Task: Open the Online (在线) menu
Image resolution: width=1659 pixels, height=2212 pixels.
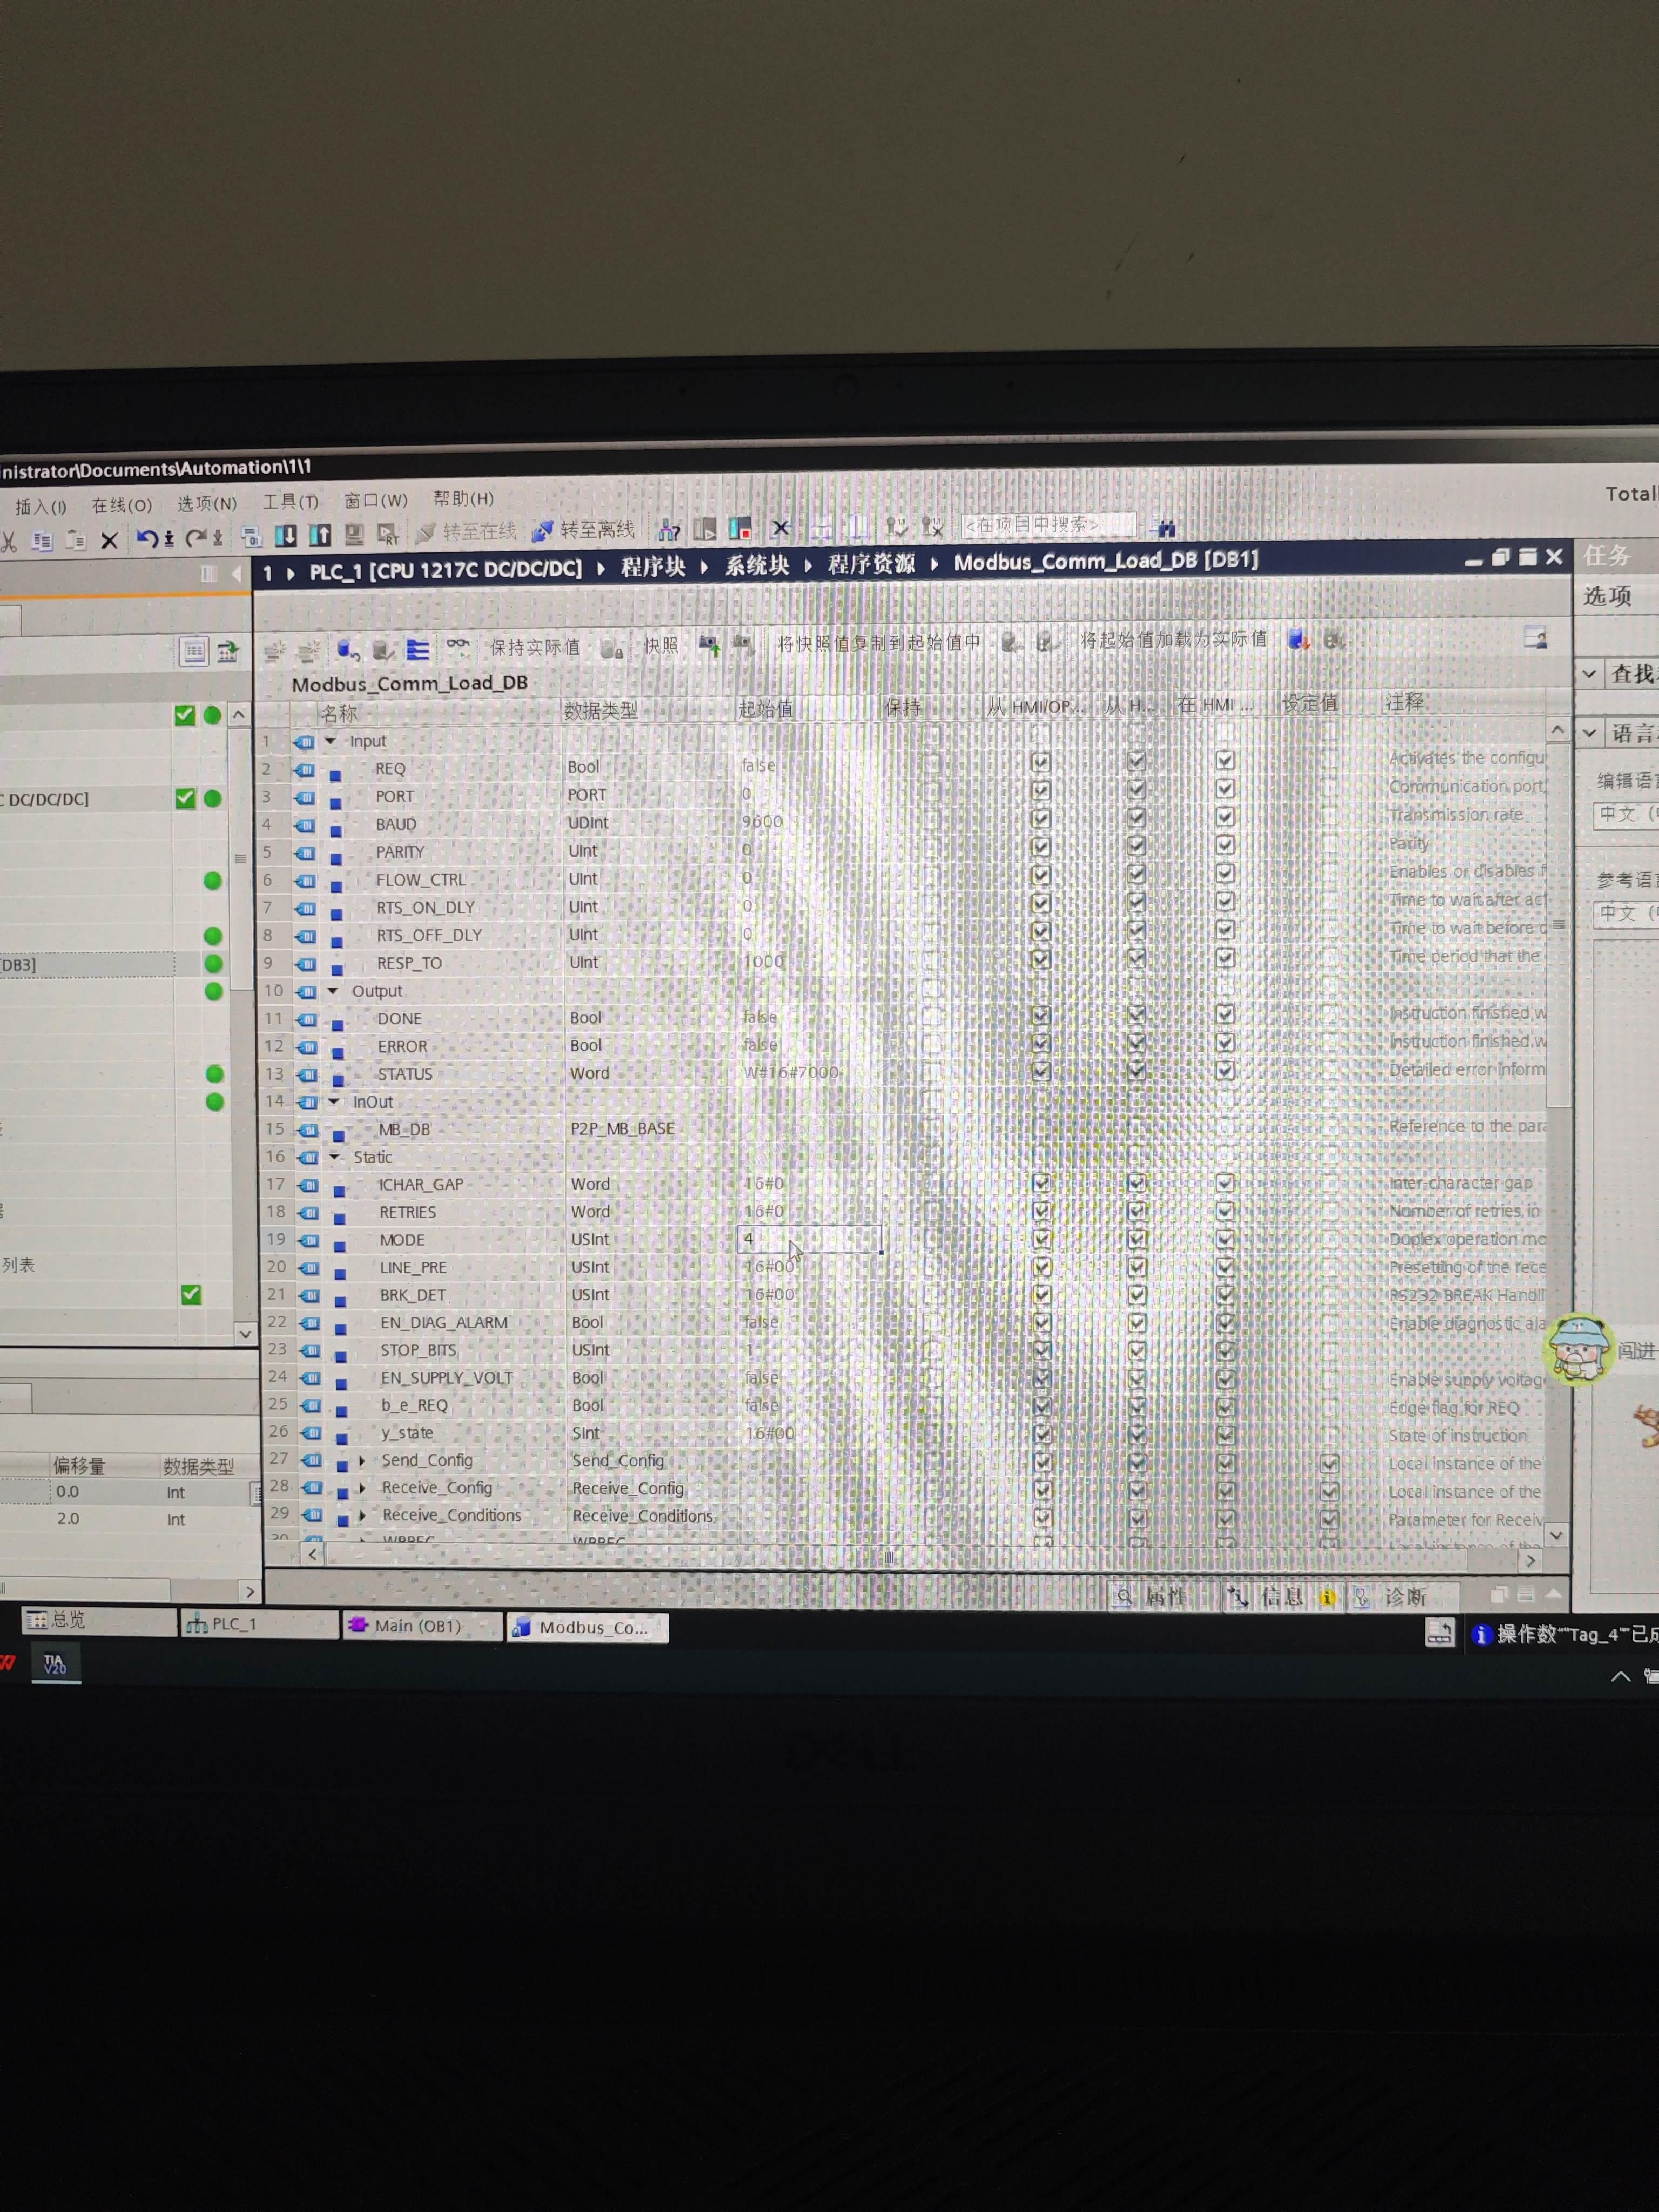Action: 121,506
